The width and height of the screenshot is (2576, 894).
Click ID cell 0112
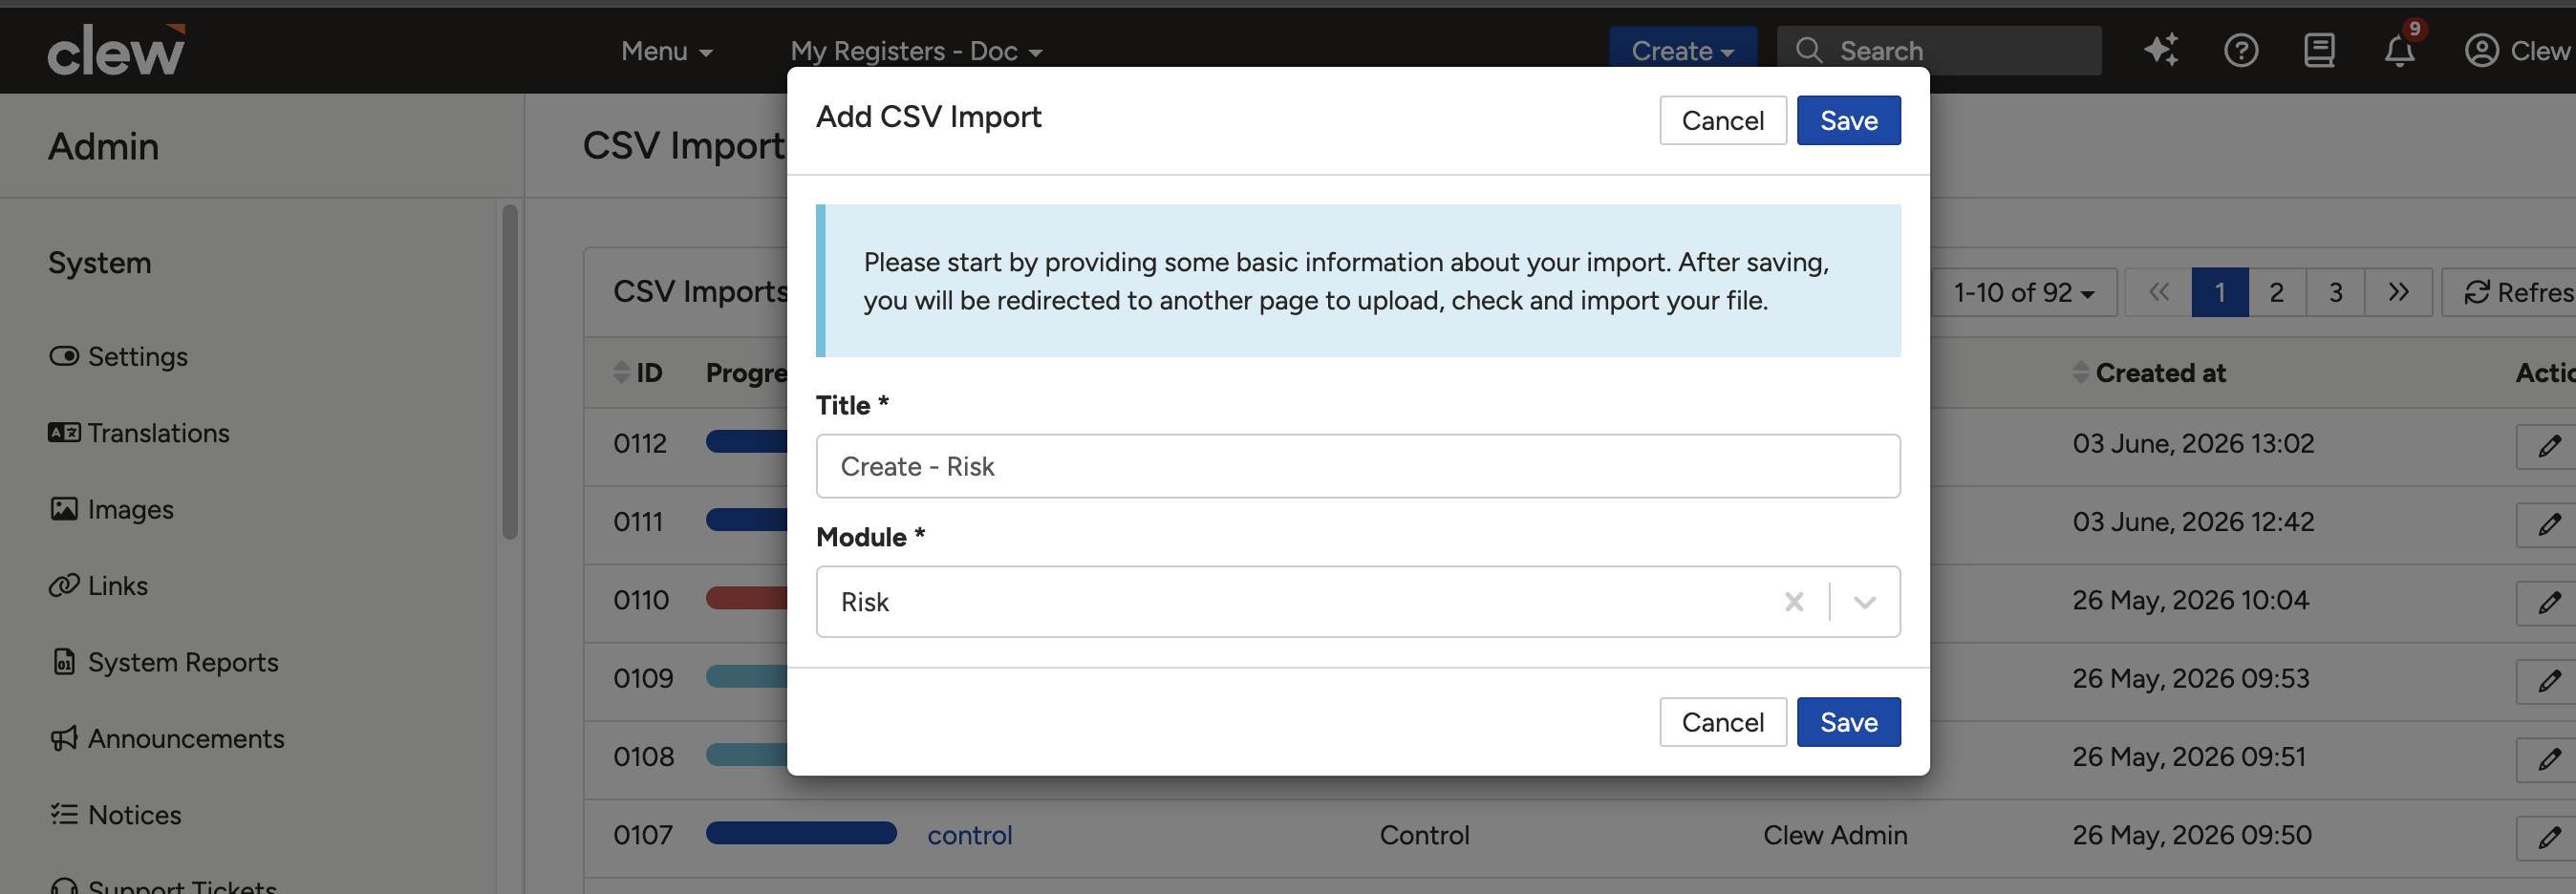640,443
